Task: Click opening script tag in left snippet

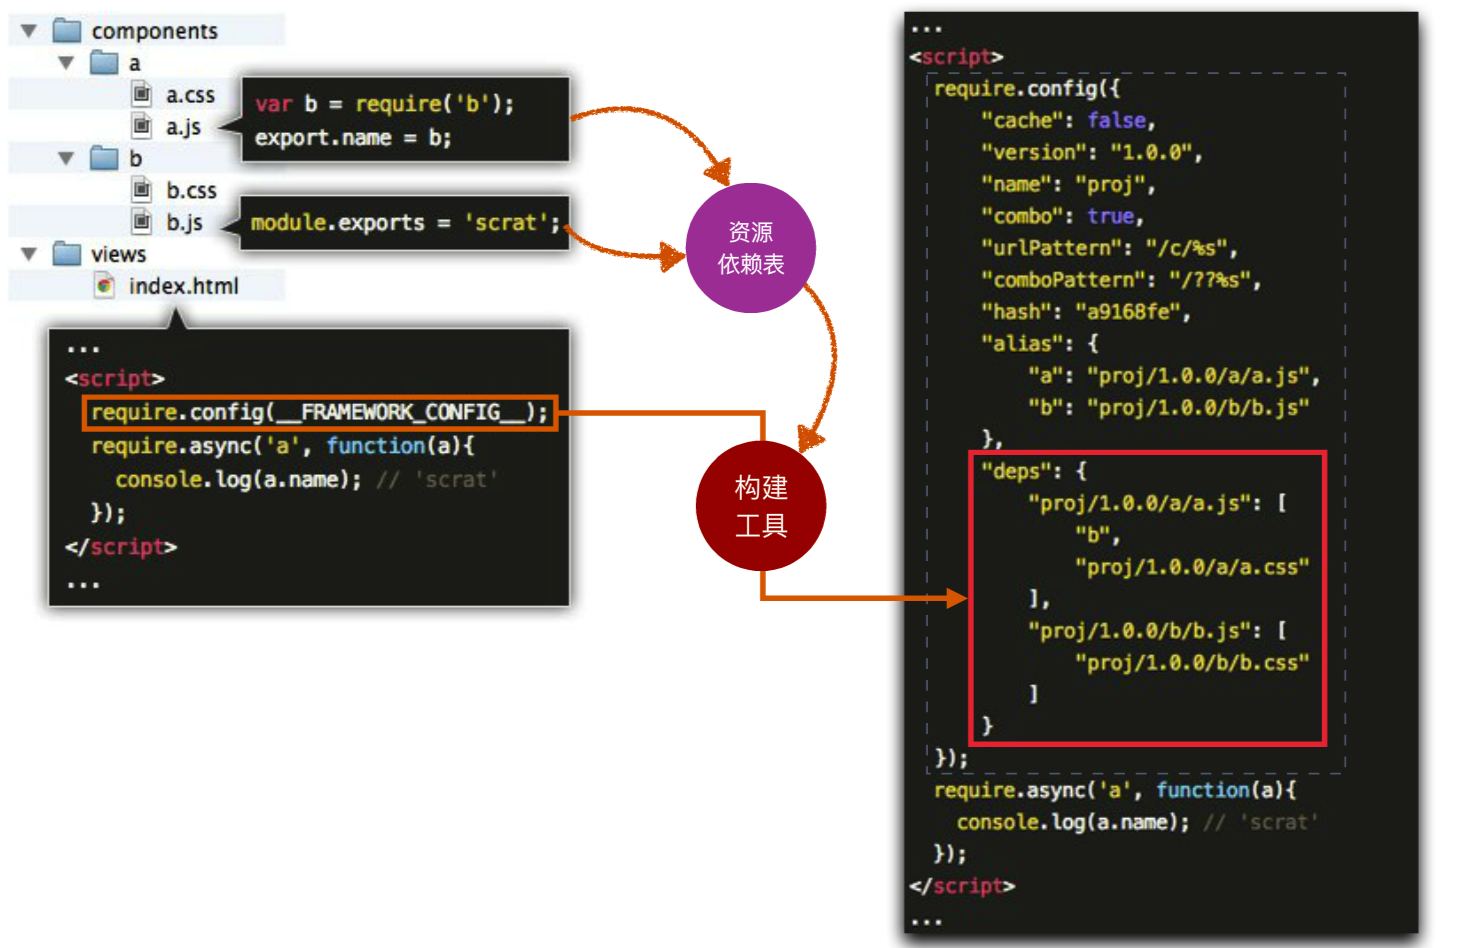Action: point(114,379)
